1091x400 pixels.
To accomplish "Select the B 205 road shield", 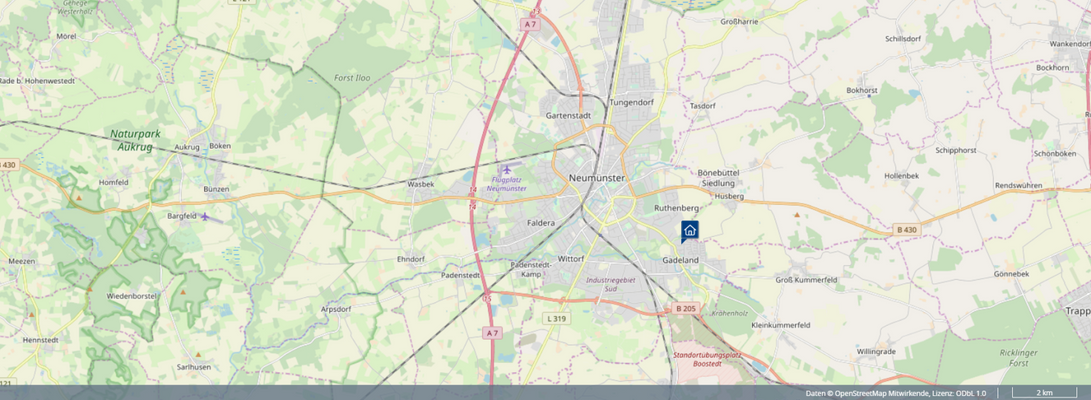I will [685, 308].
